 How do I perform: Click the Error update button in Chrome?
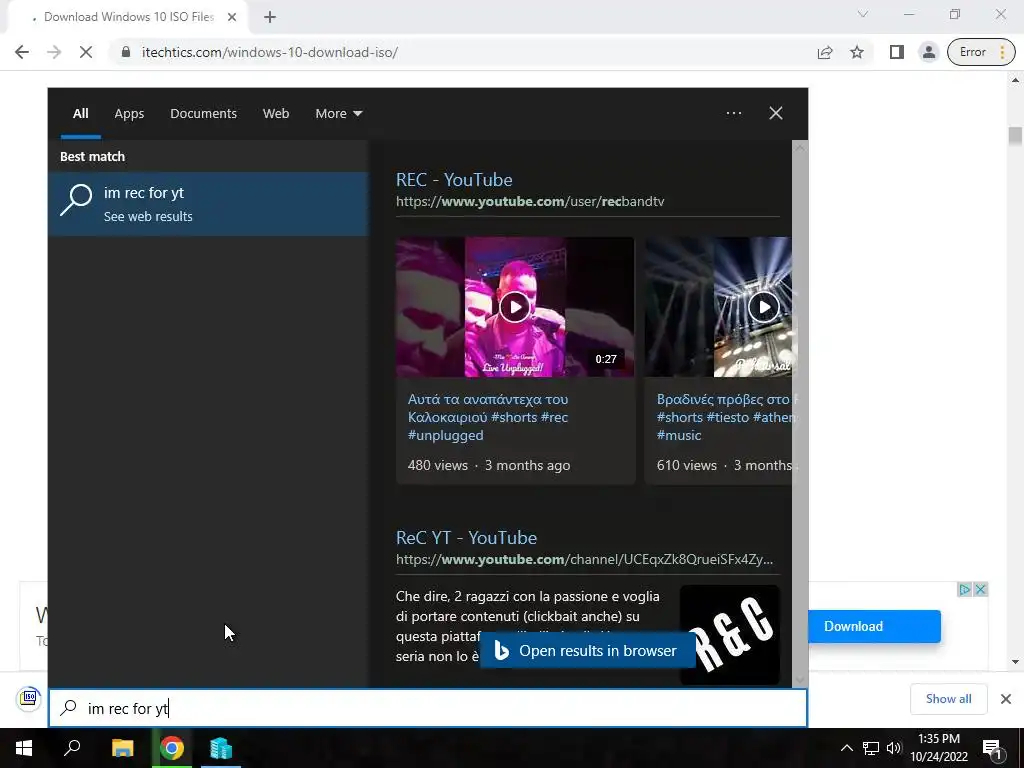click(981, 52)
